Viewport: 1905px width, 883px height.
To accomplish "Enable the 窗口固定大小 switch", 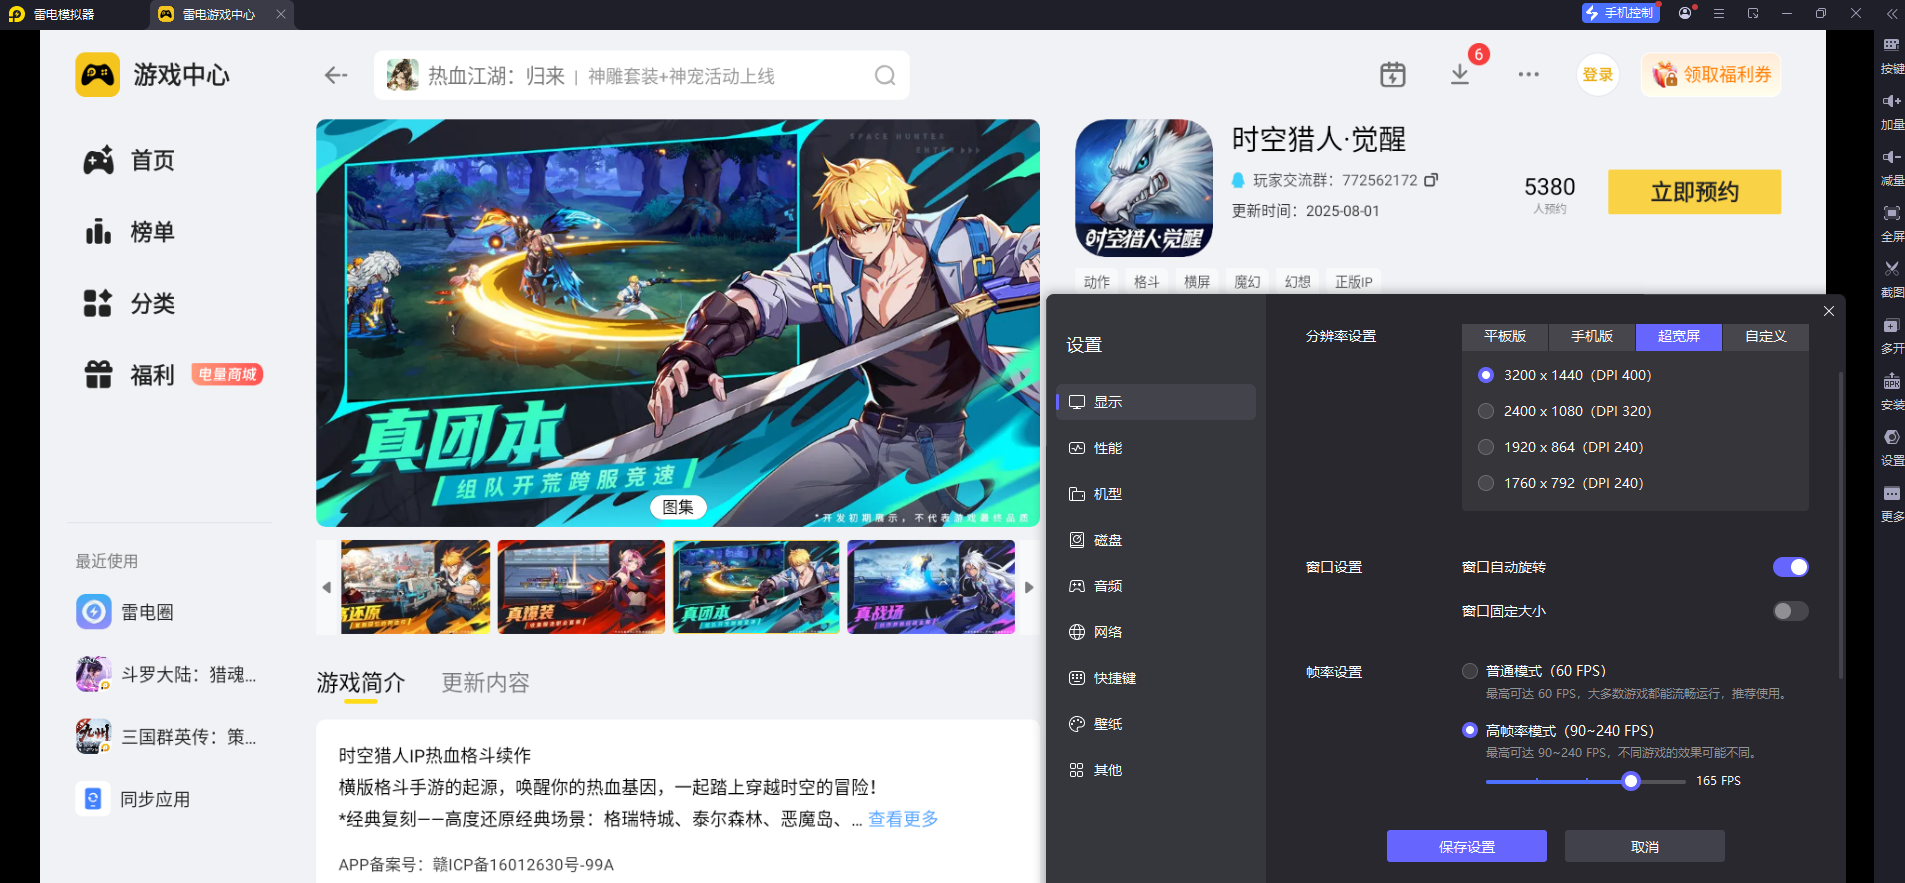I will pyautogui.click(x=1791, y=611).
